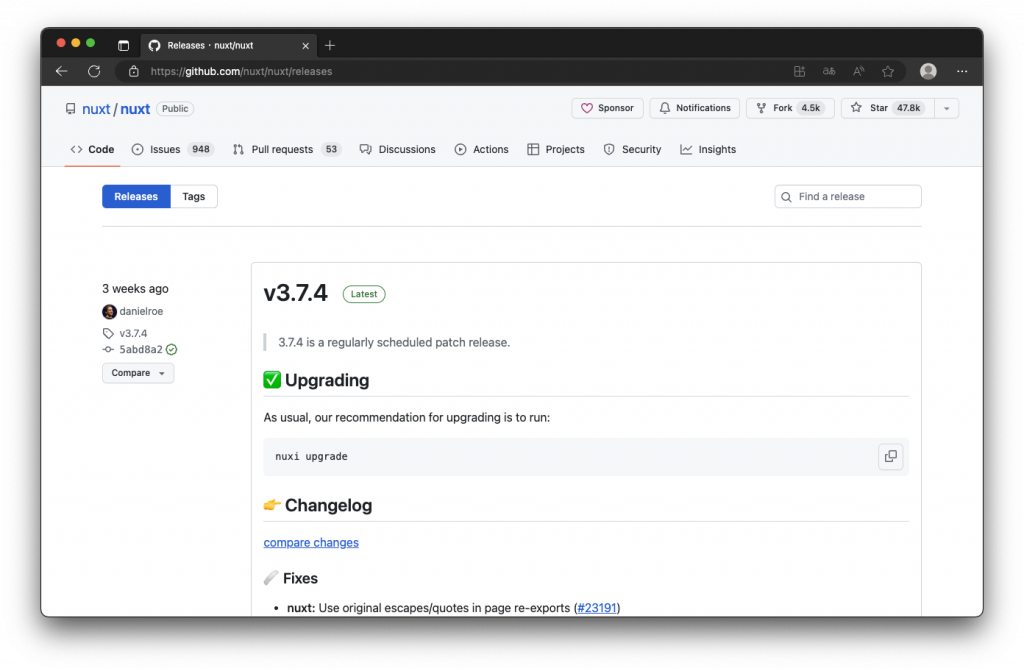Add page to favorites with star icon
The image size is (1024, 671).
(x=888, y=71)
